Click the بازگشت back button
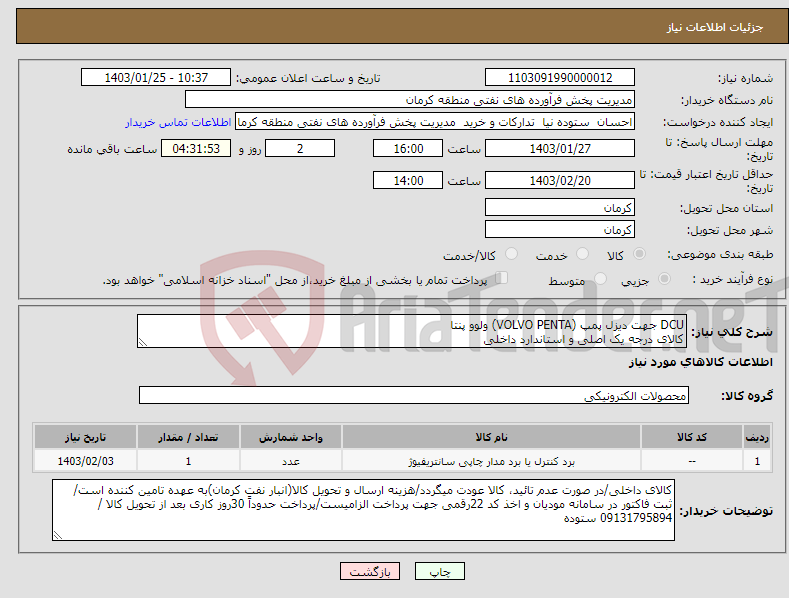Viewport: 789px width, 598px height. pos(370,572)
